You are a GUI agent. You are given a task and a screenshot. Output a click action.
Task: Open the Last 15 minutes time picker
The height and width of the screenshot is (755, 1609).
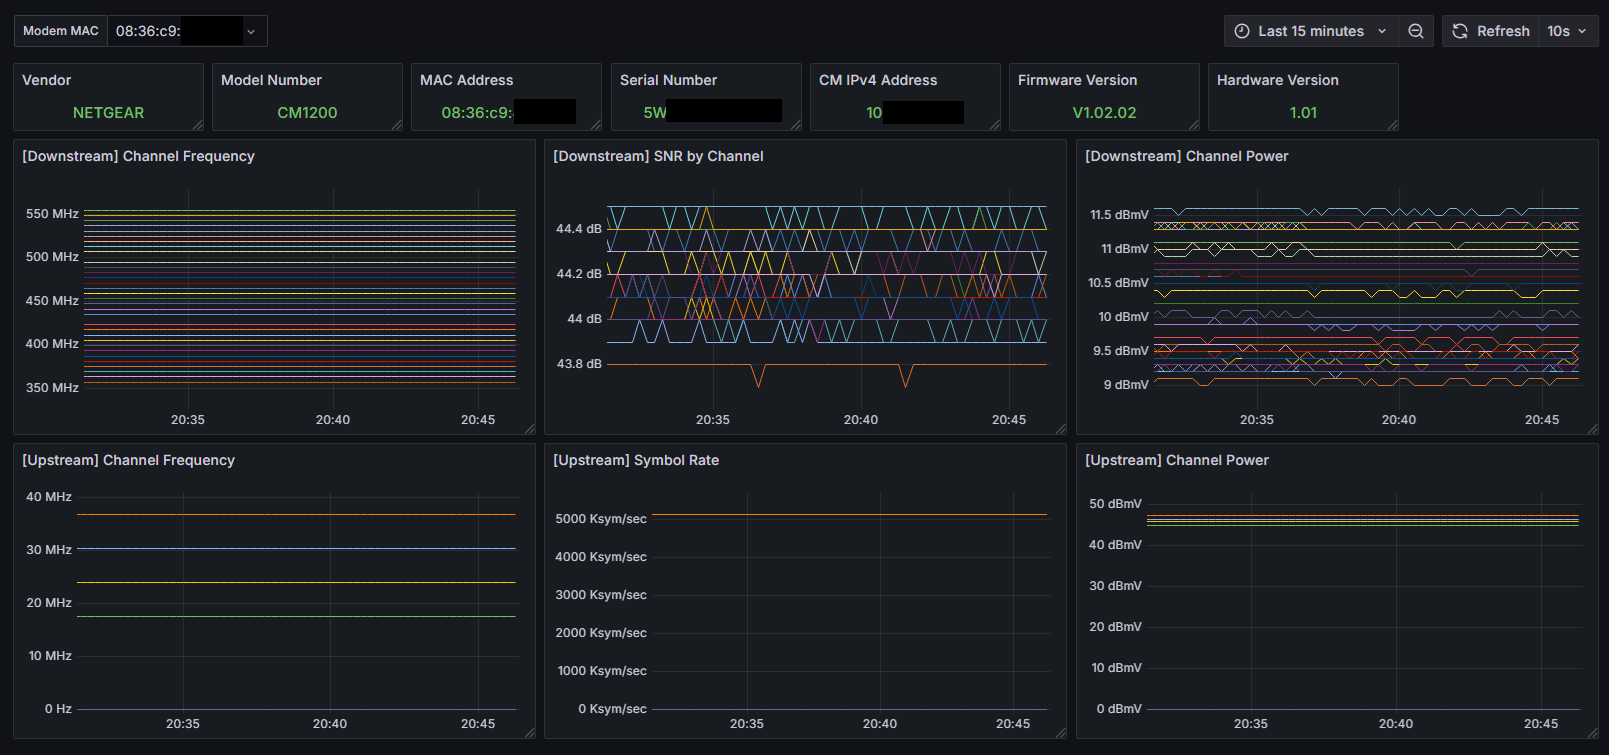click(x=1310, y=31)
